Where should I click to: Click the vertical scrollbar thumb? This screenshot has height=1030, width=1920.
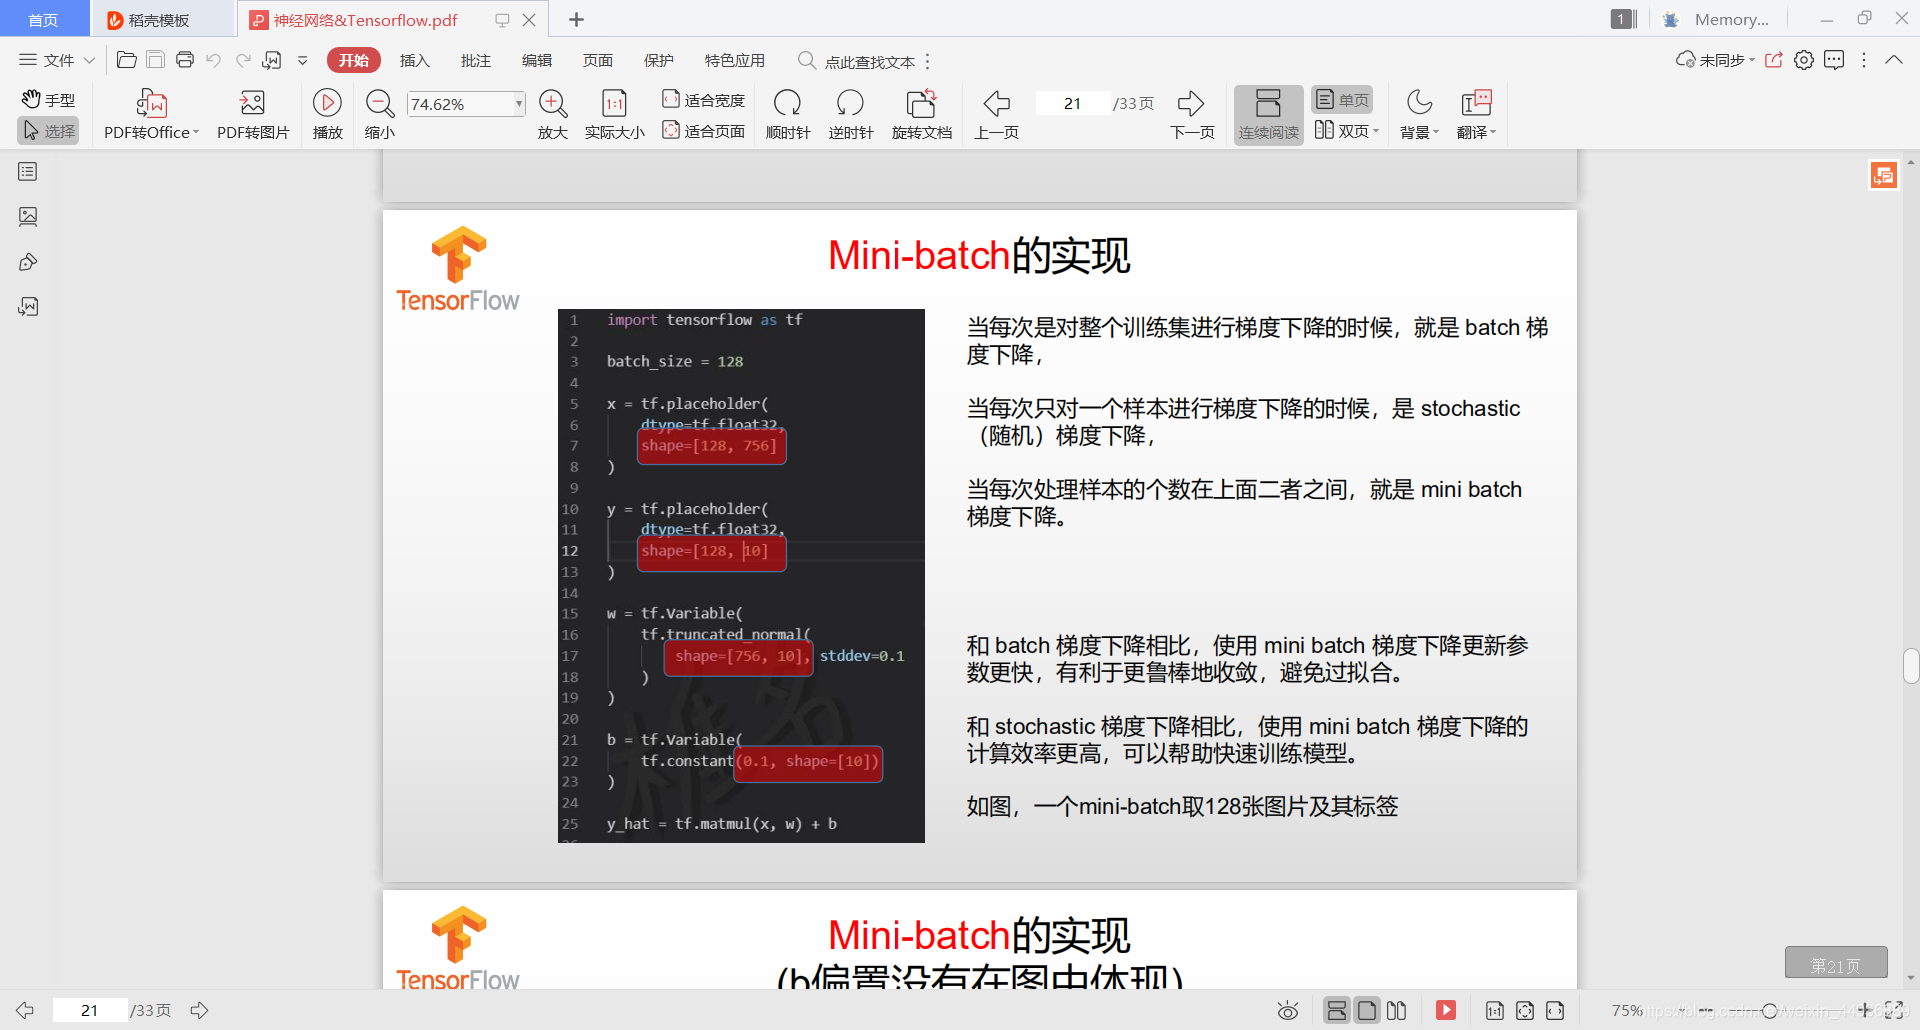[x=1911, y=666]
